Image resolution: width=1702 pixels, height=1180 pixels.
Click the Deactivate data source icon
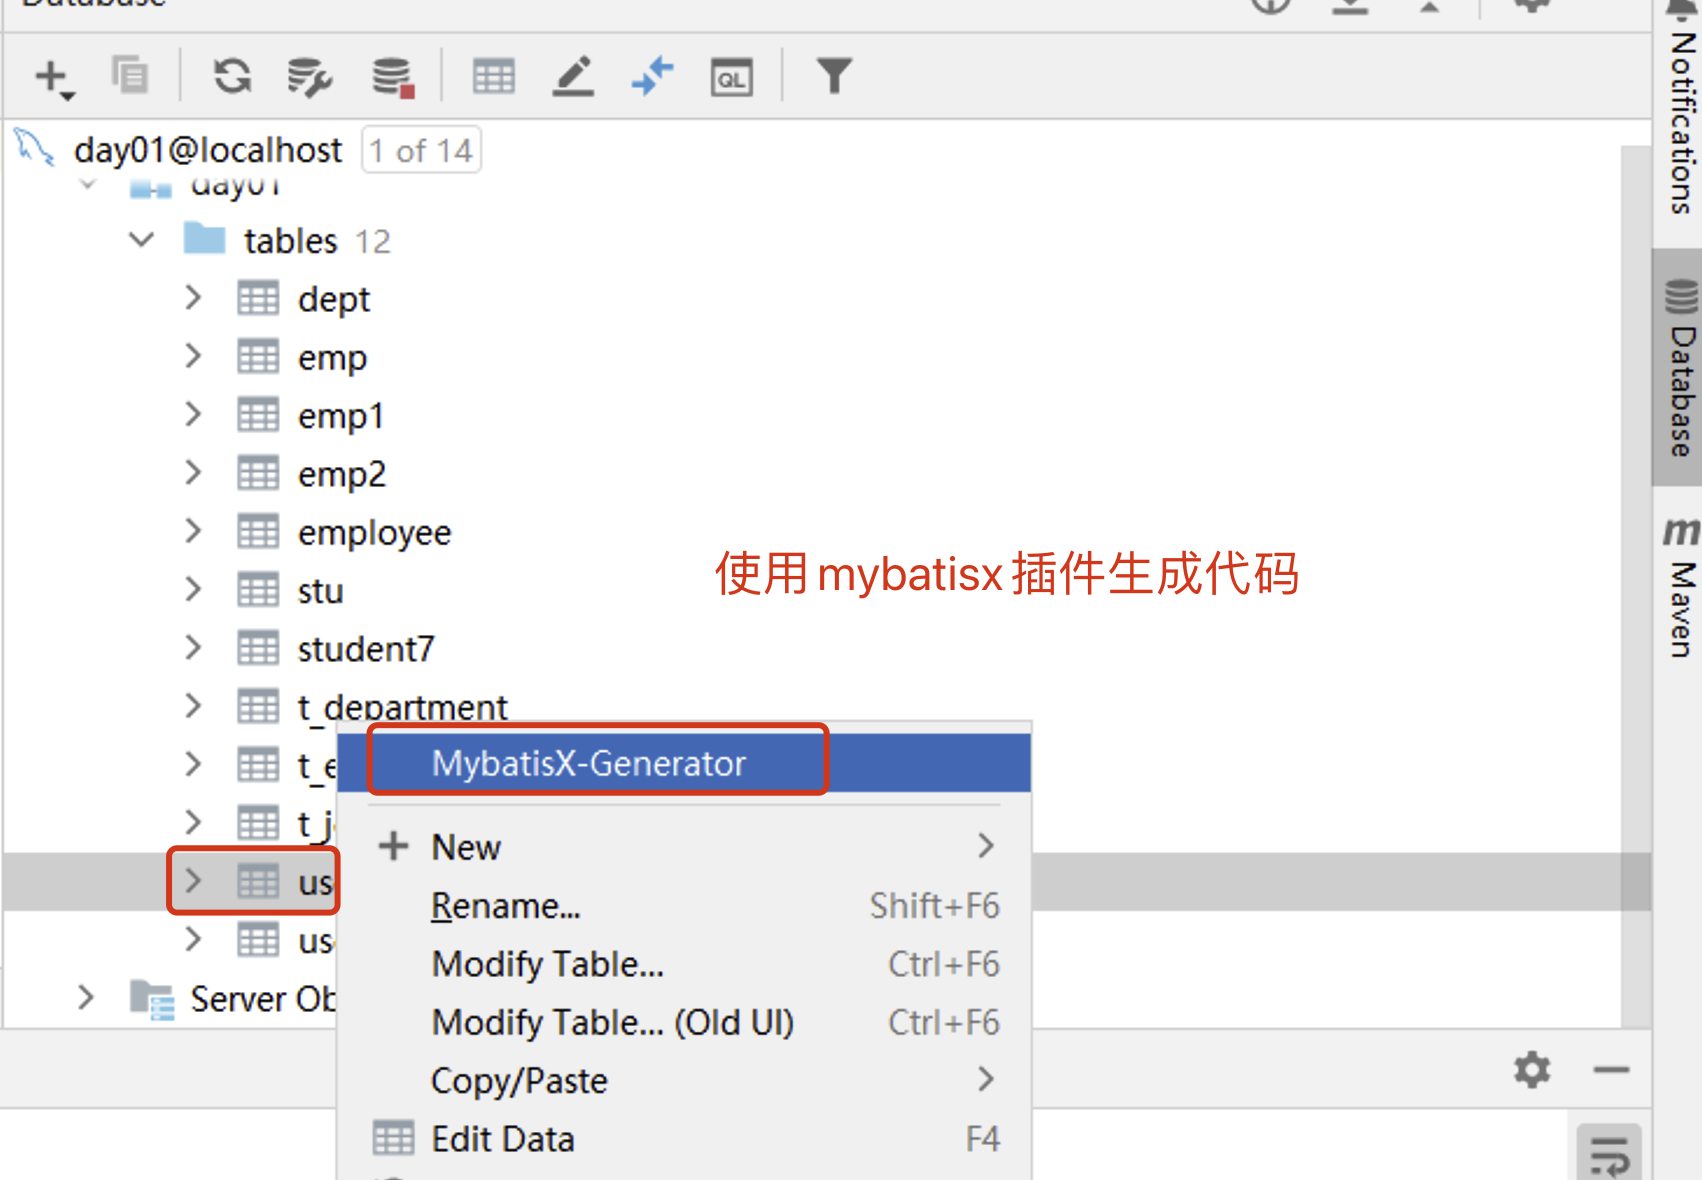coord(392,77)
